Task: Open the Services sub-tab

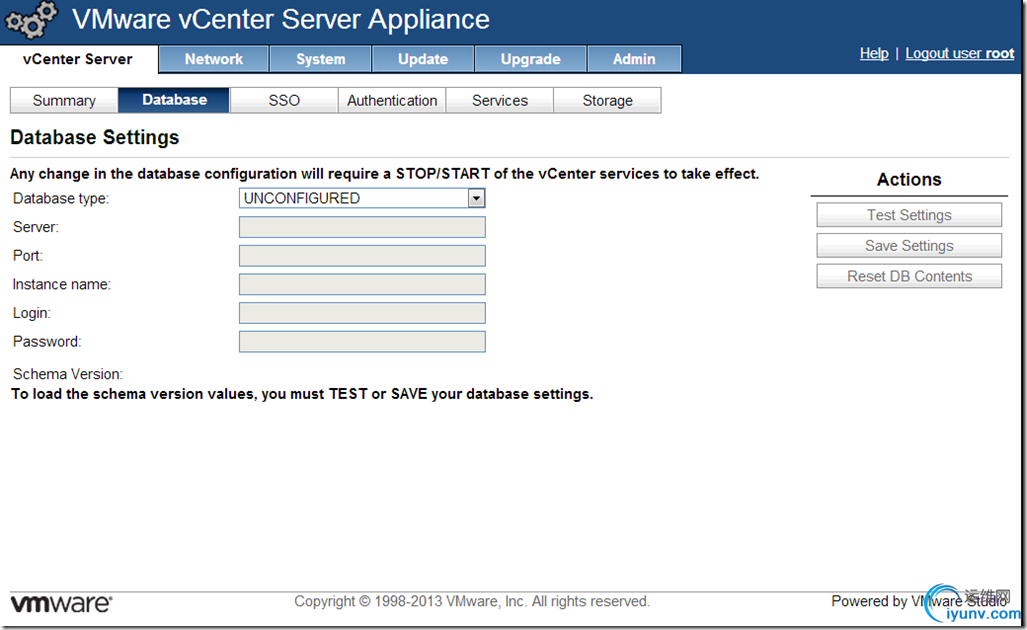Action: point(500,100)
